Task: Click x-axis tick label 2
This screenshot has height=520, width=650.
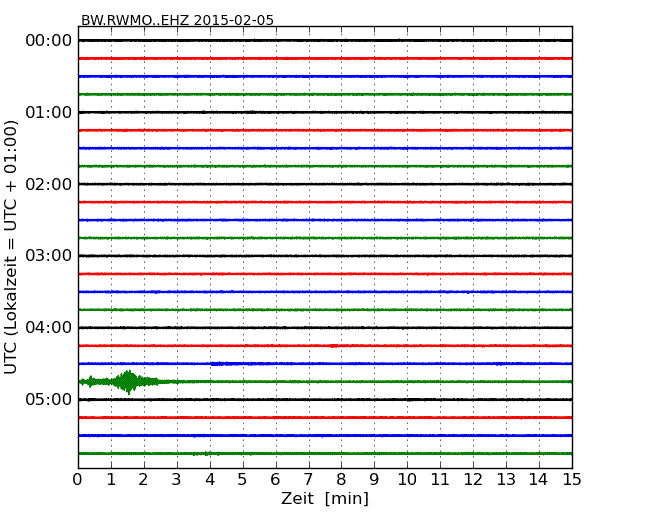Action: (143, 479)
